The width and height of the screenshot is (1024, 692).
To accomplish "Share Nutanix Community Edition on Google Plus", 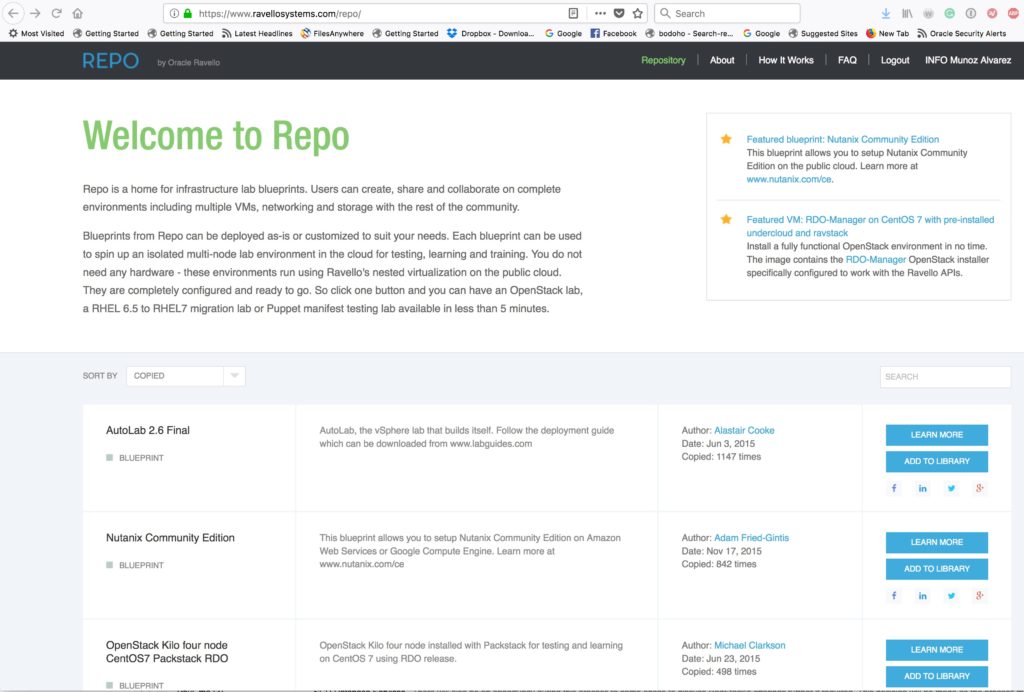I will 980,595.
